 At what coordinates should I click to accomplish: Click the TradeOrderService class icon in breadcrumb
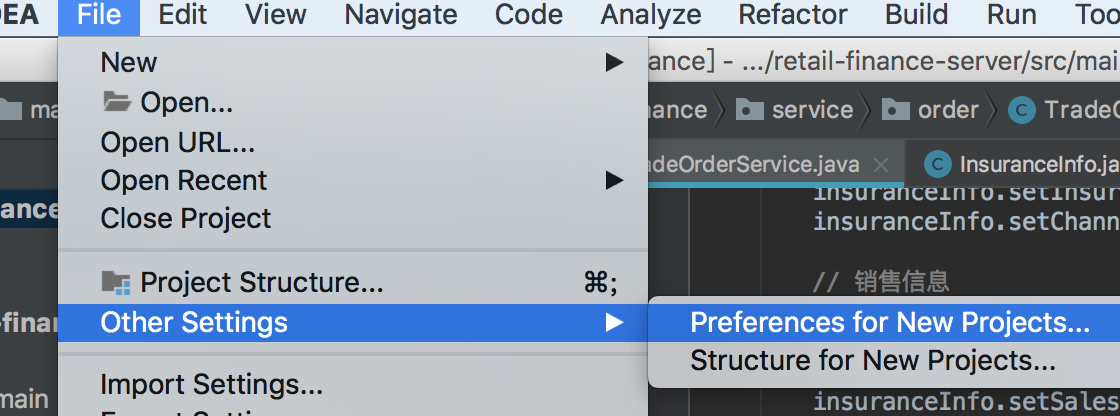[x=1021, y=110]
